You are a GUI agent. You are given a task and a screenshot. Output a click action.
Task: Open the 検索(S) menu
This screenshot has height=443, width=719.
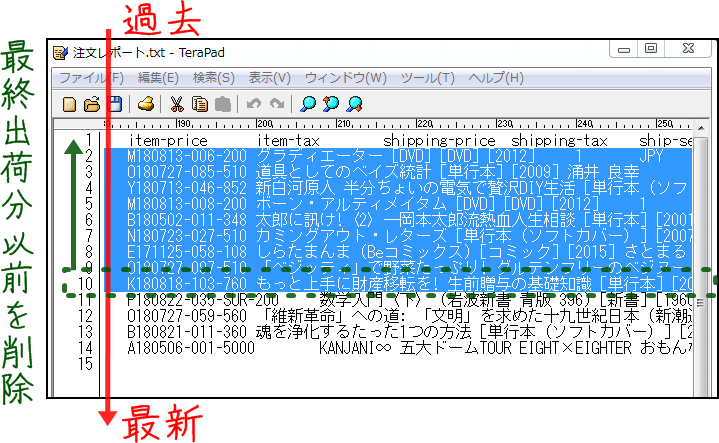click(x=214, y=77)
